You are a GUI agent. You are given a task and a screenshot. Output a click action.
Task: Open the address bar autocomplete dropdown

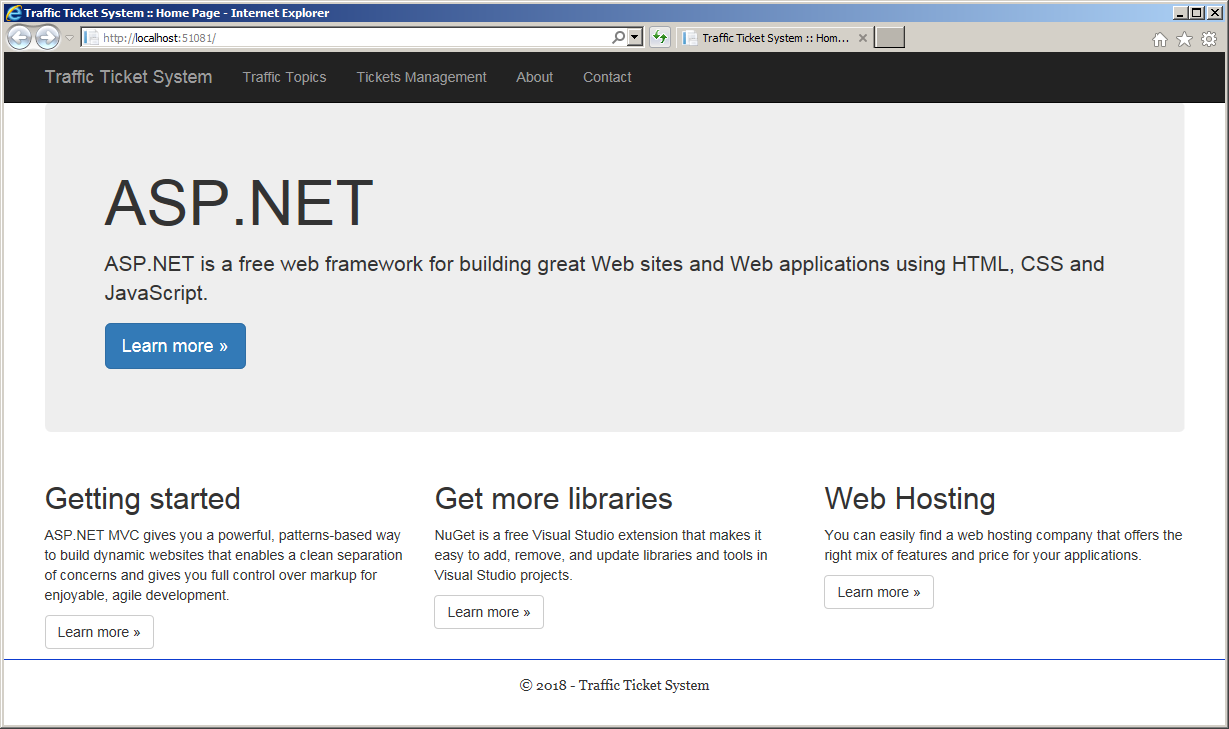click(x=635, y=38)
